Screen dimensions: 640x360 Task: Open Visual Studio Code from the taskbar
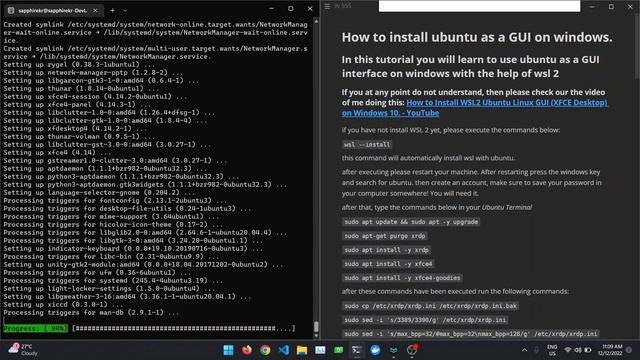tap(284, 350)
